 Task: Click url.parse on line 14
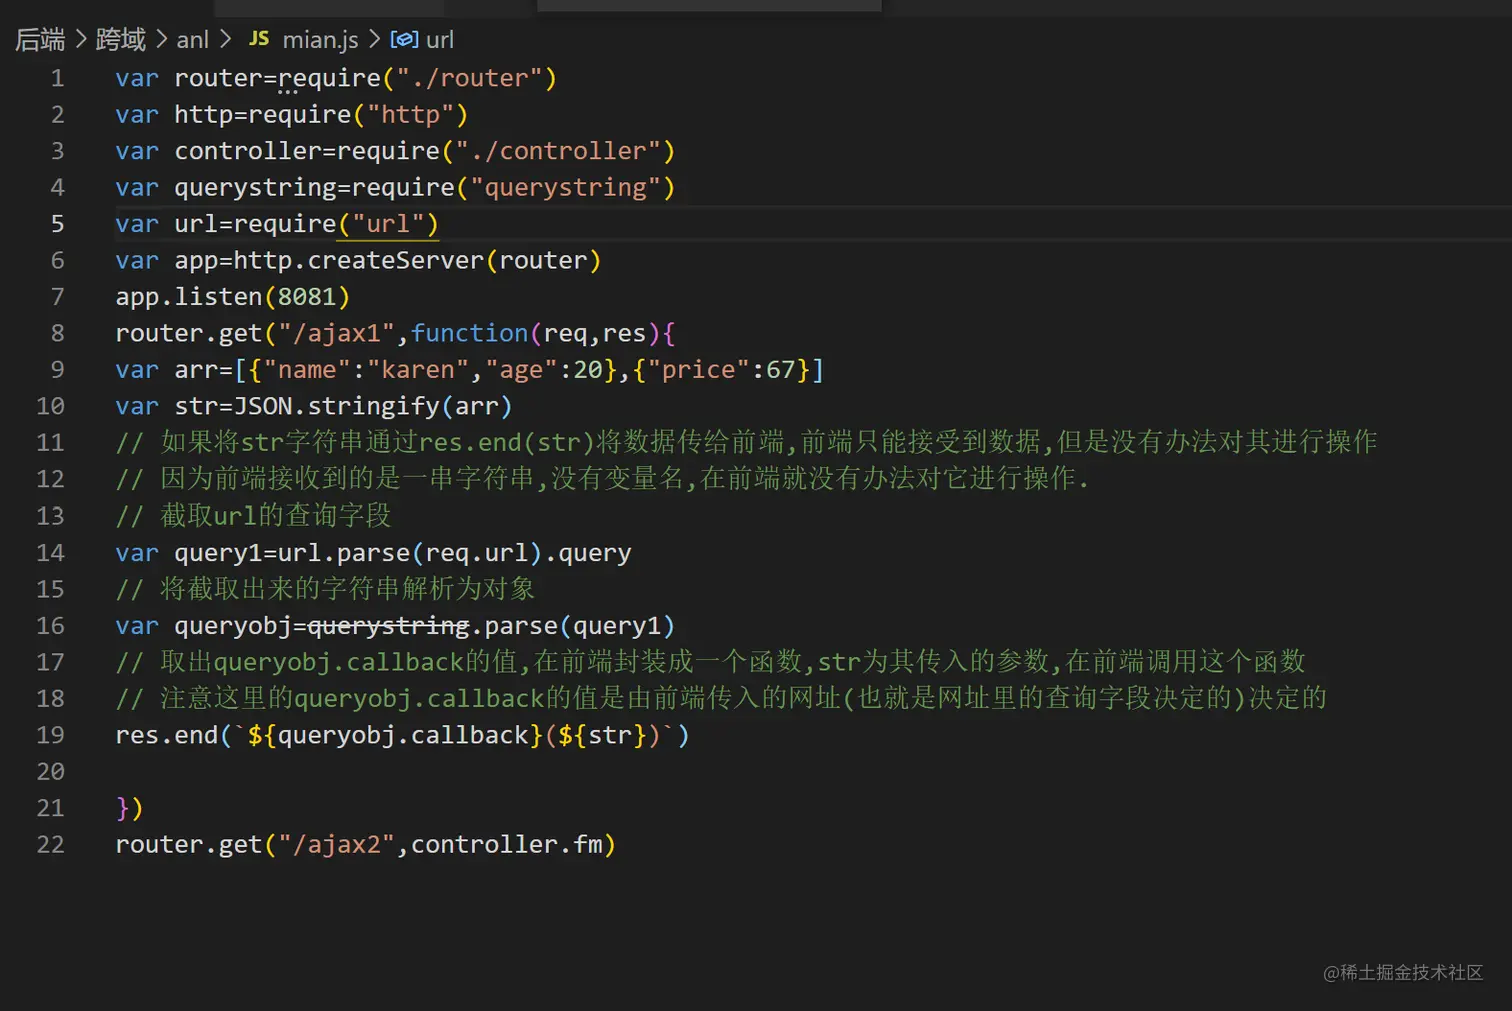click(x=344, y=553)
